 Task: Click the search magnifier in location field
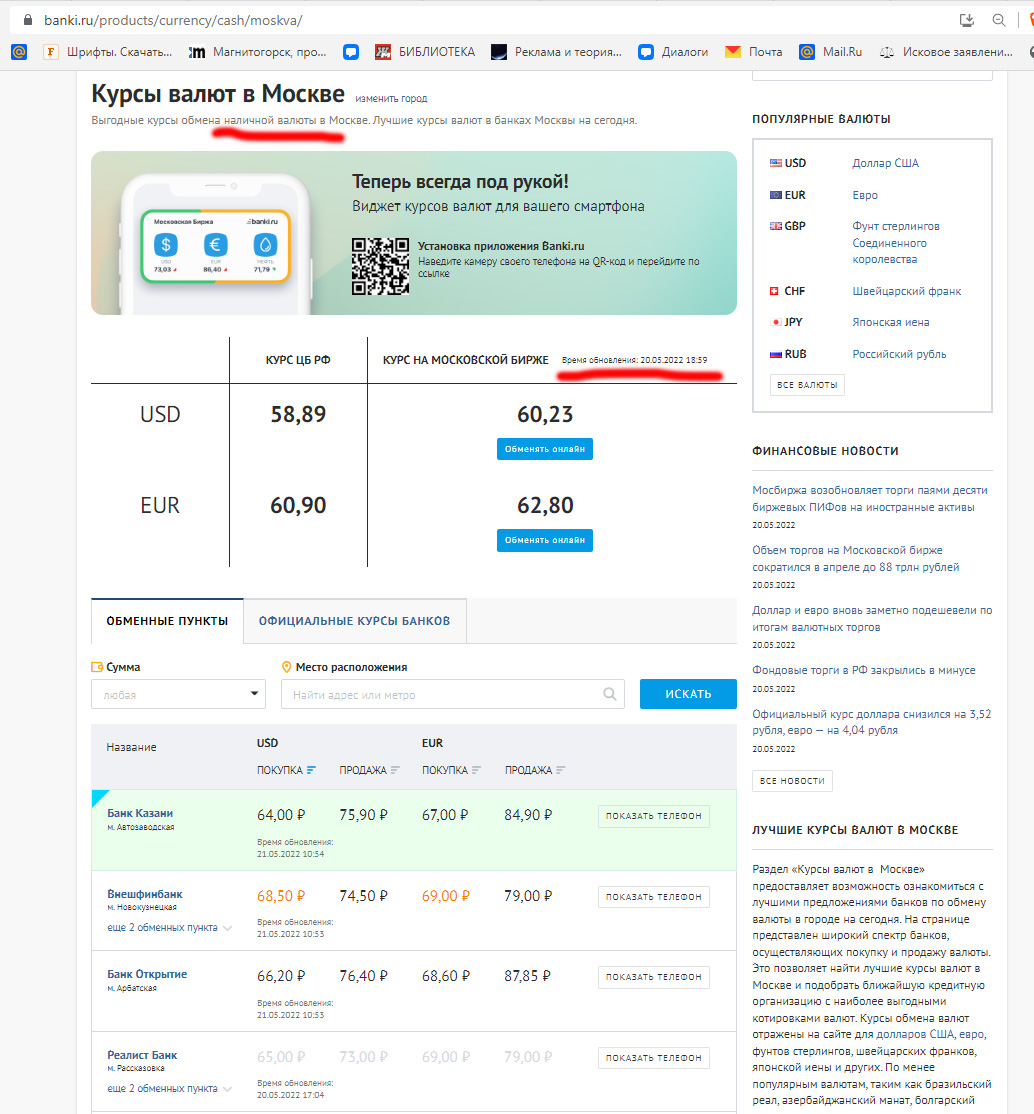click(x=610, y=694)
